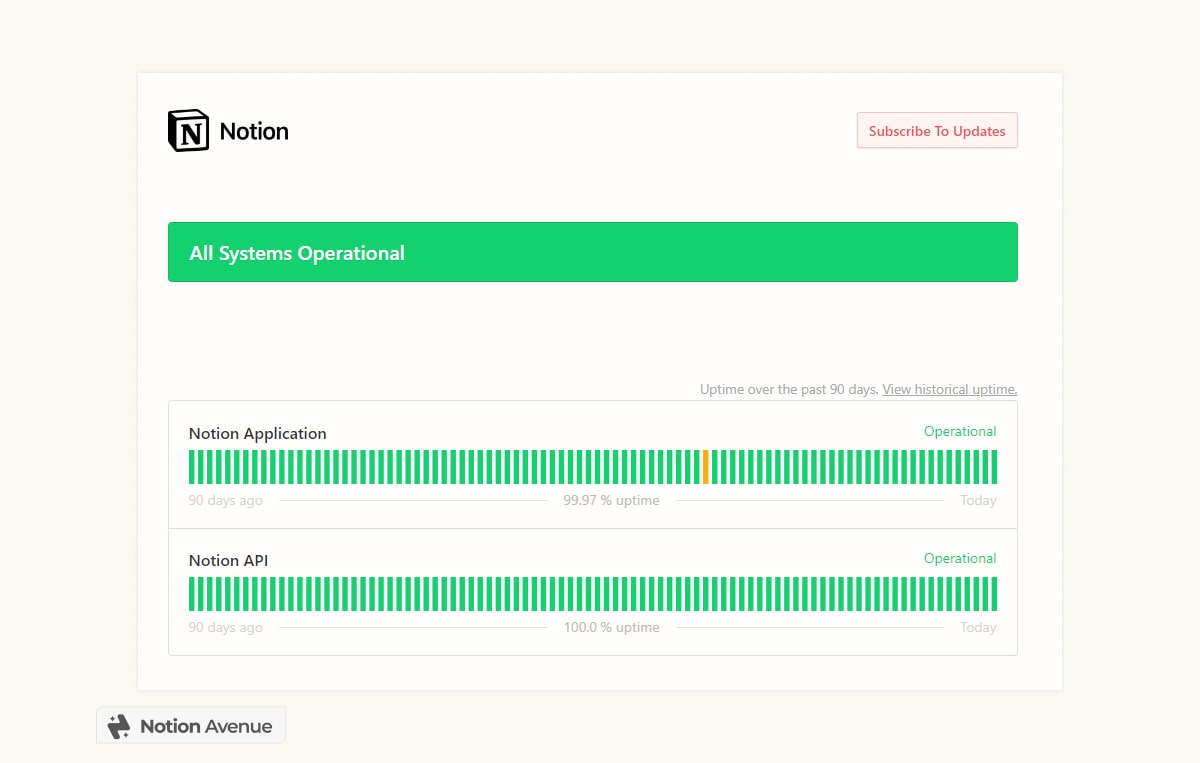Click the 99.97 % uptime label
Viewport: 1200px width, 763px height.
(611, 500)
